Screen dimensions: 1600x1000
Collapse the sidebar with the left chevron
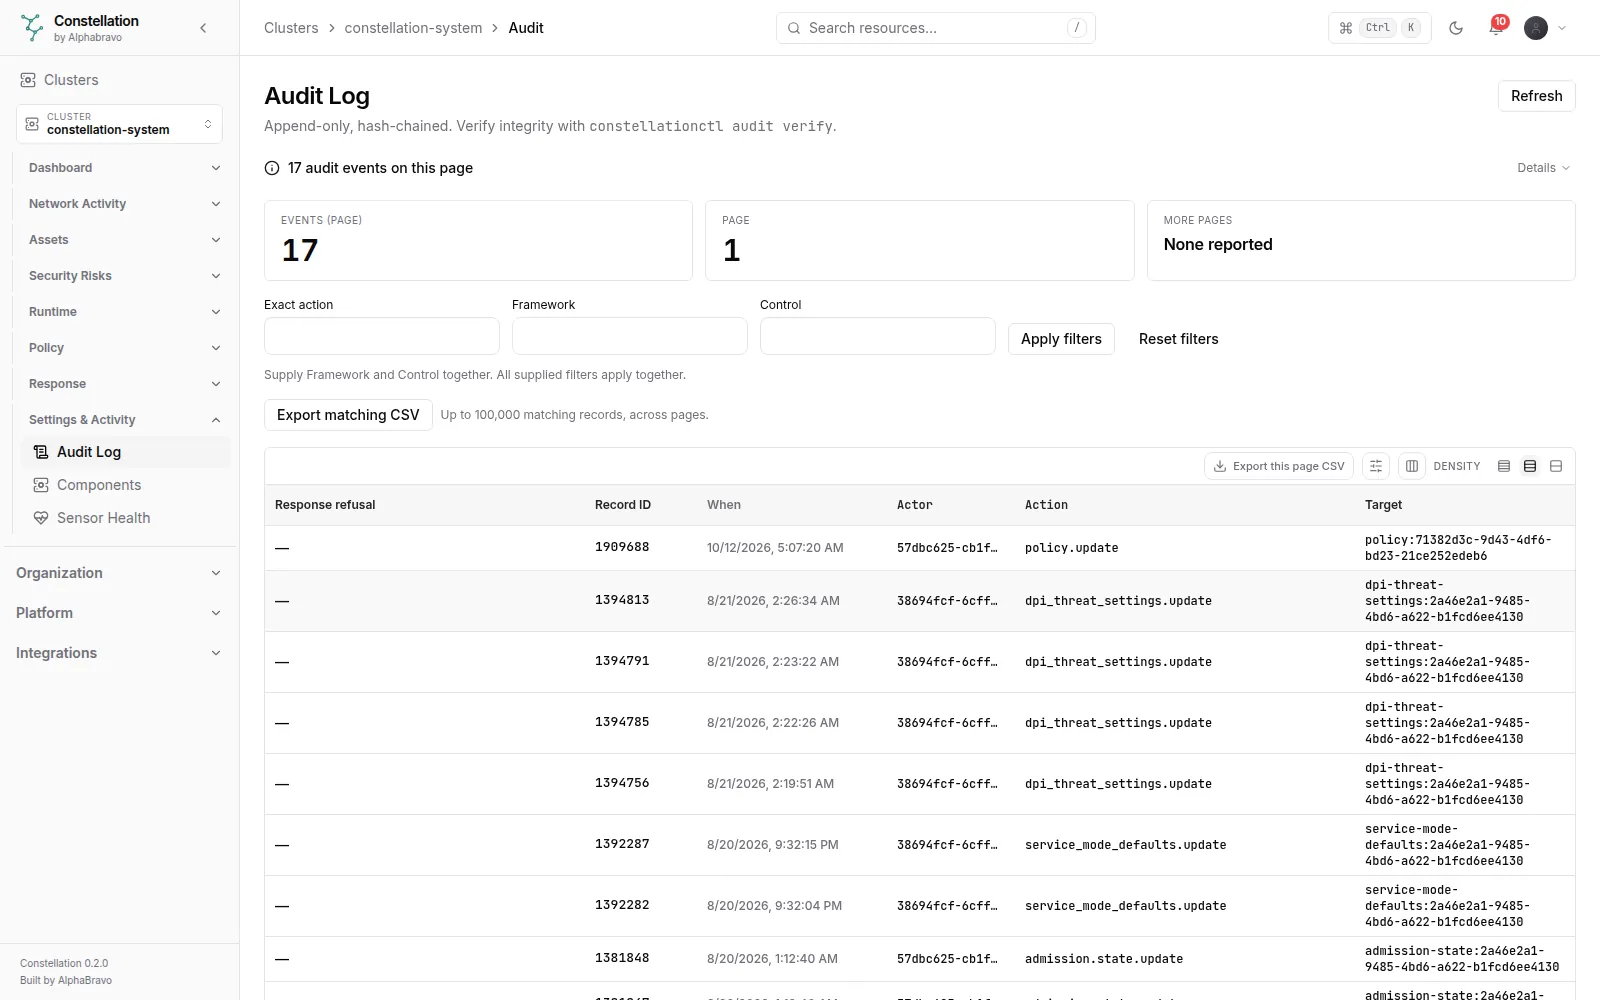[x=203, y=28]
